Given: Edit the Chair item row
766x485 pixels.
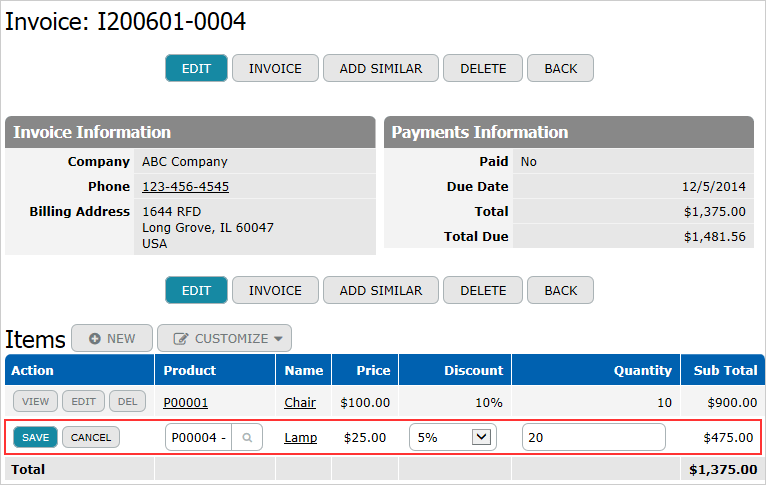Looking at the screenshot, I should (x=84, y=401).
